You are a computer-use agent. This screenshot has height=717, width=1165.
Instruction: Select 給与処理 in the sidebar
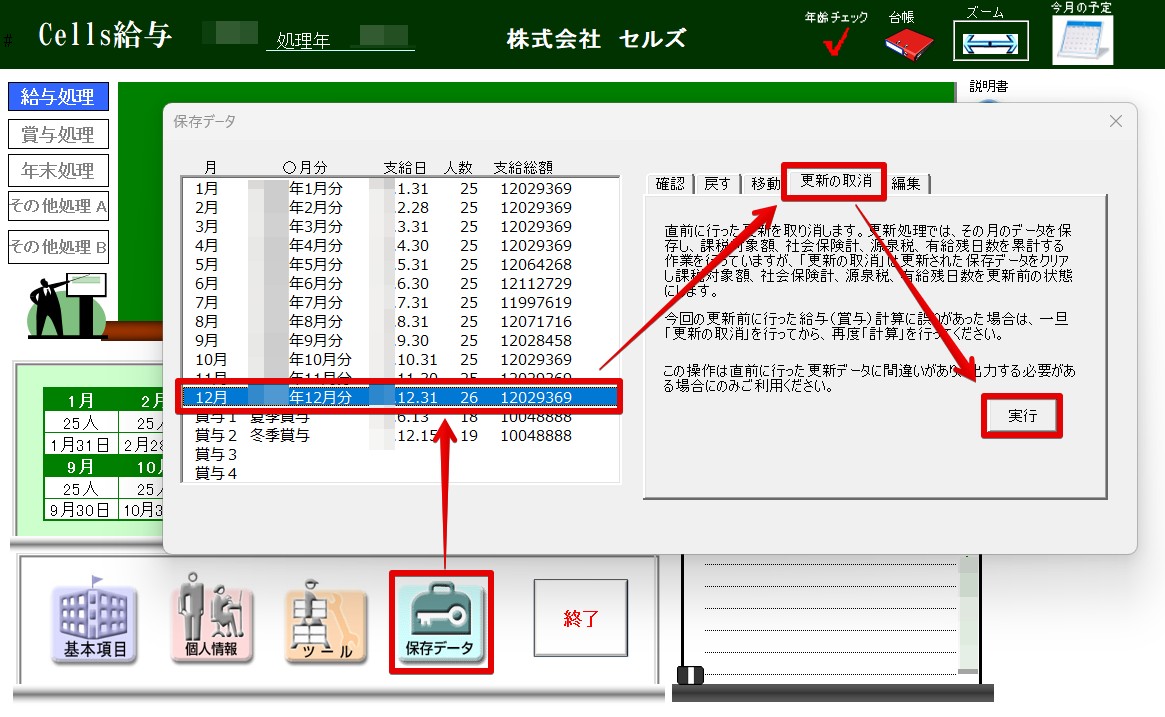pos(57,96)
